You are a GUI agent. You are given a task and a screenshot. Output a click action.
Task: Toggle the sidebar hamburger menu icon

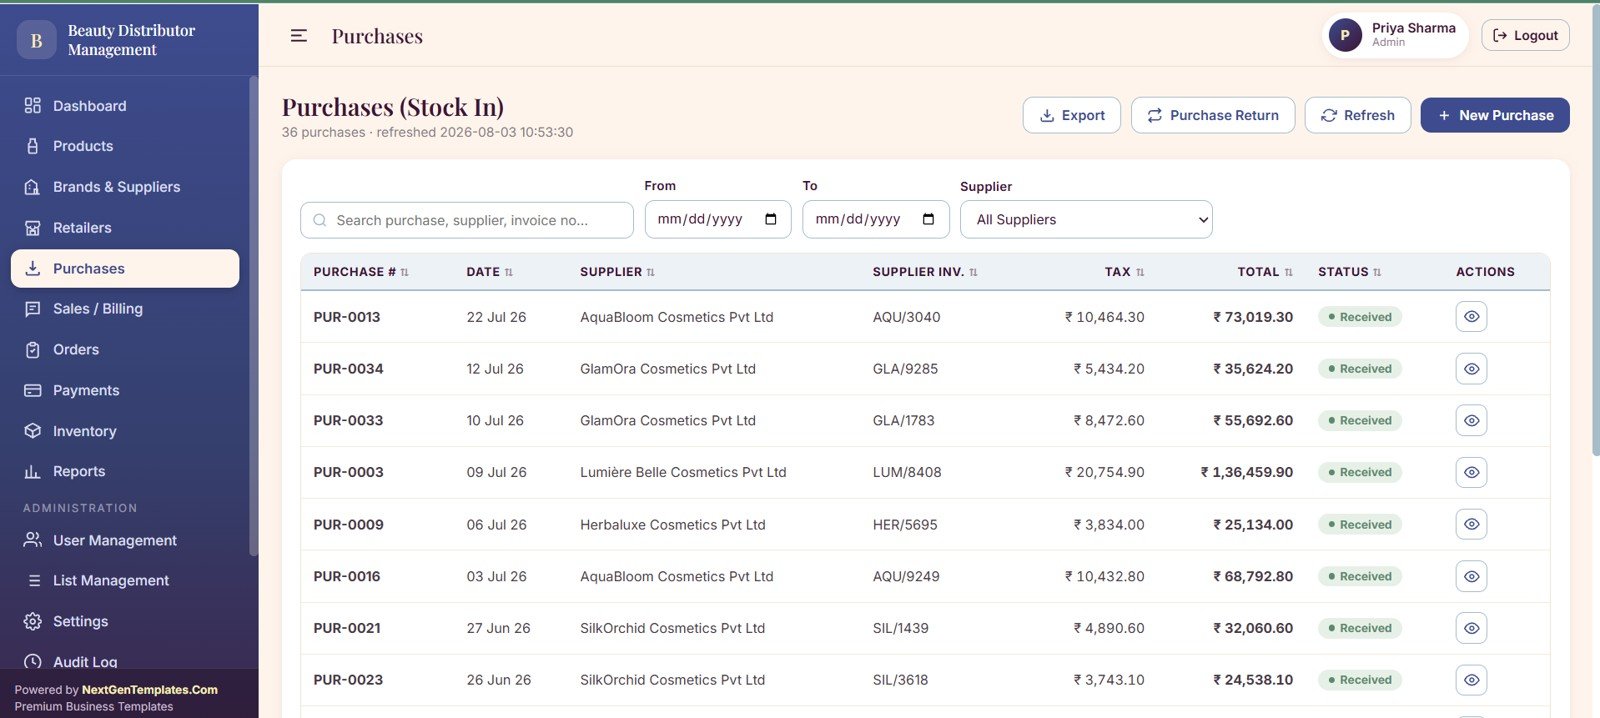click(298, 36)
